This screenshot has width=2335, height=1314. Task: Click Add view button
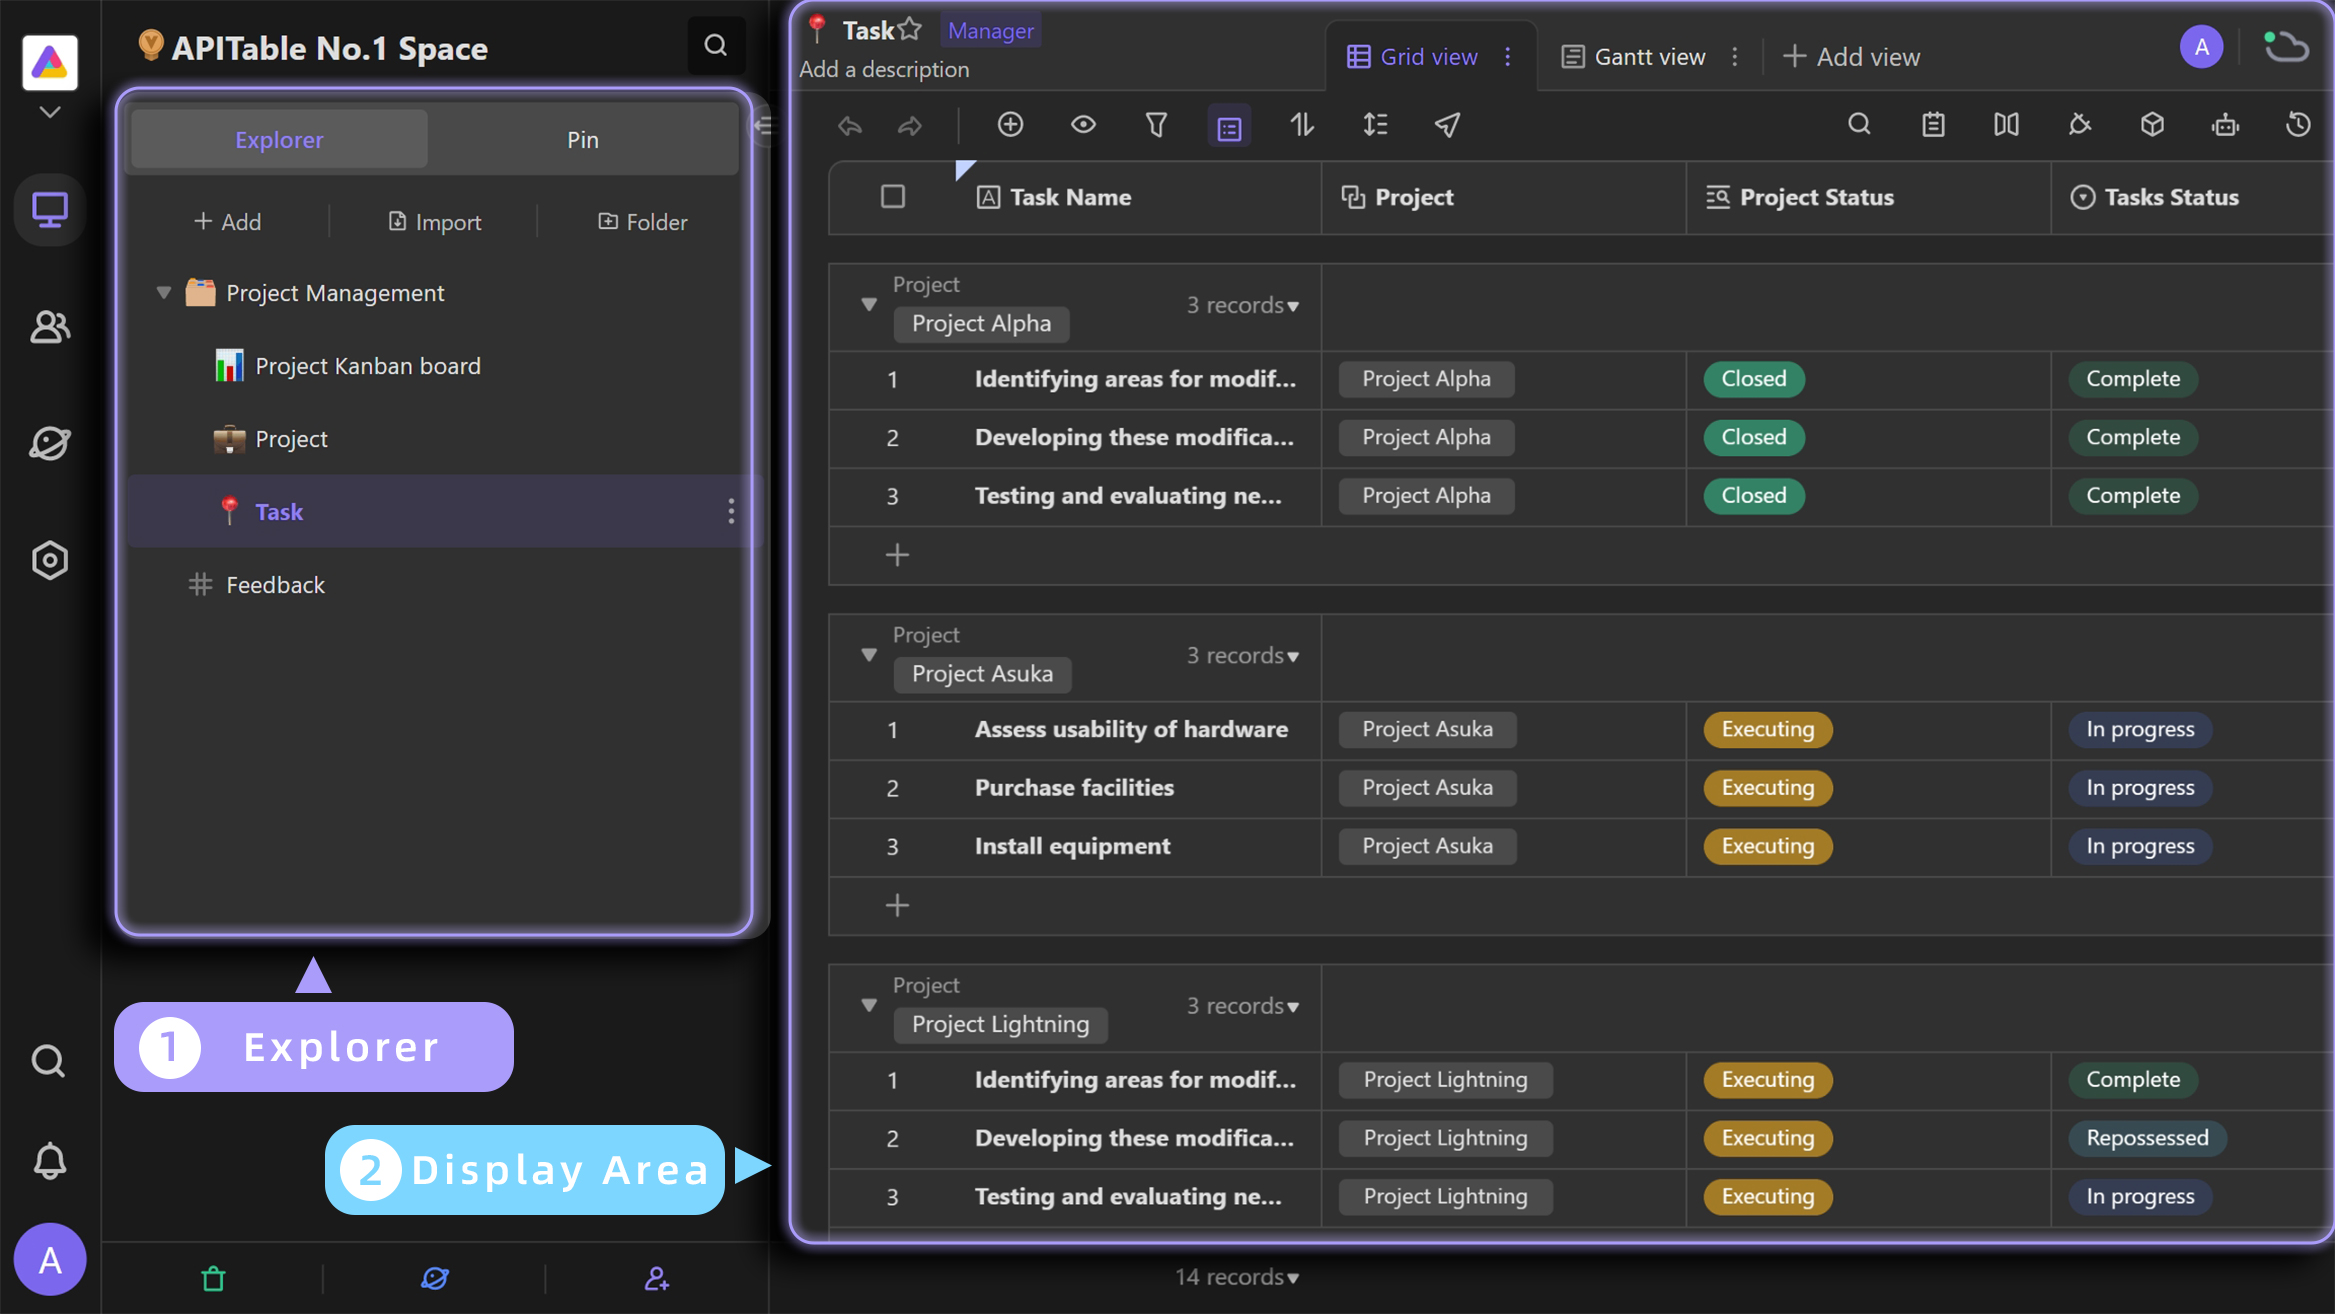1852,56
